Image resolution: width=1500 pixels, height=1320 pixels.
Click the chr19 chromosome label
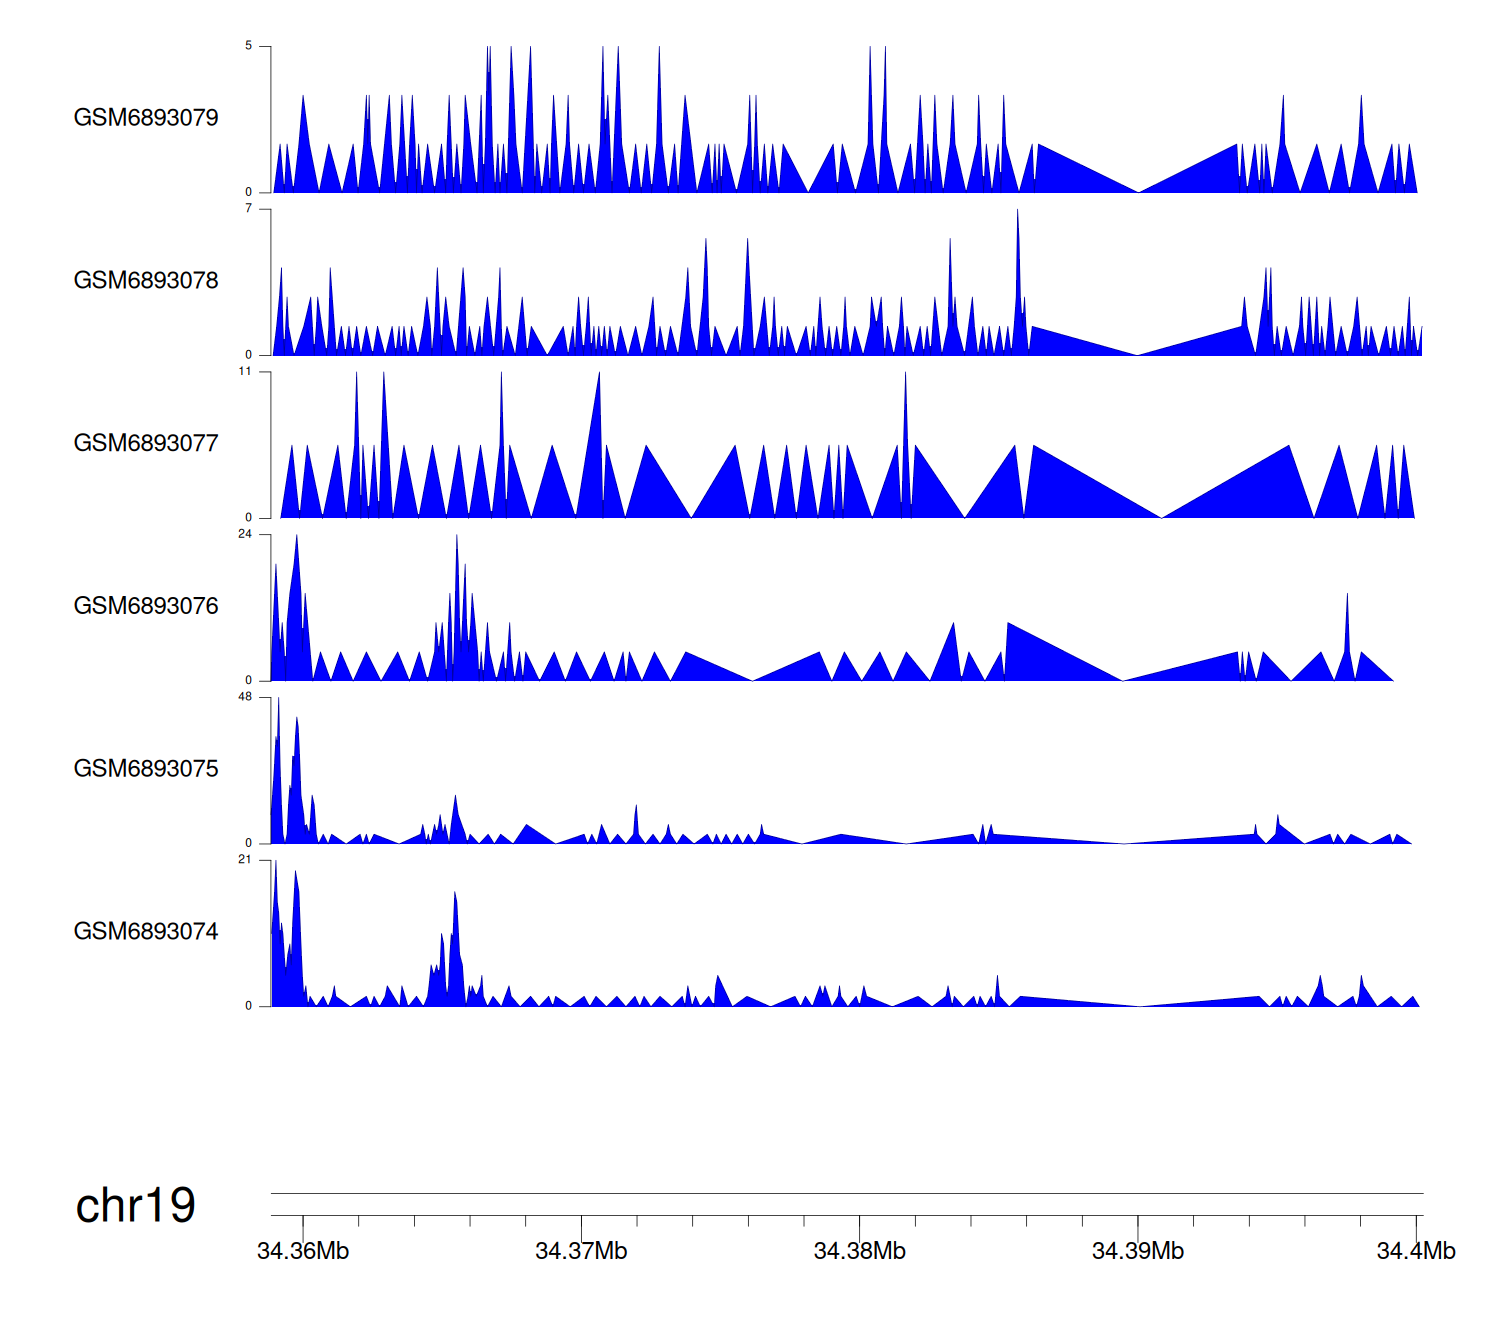click(136, 1206)
